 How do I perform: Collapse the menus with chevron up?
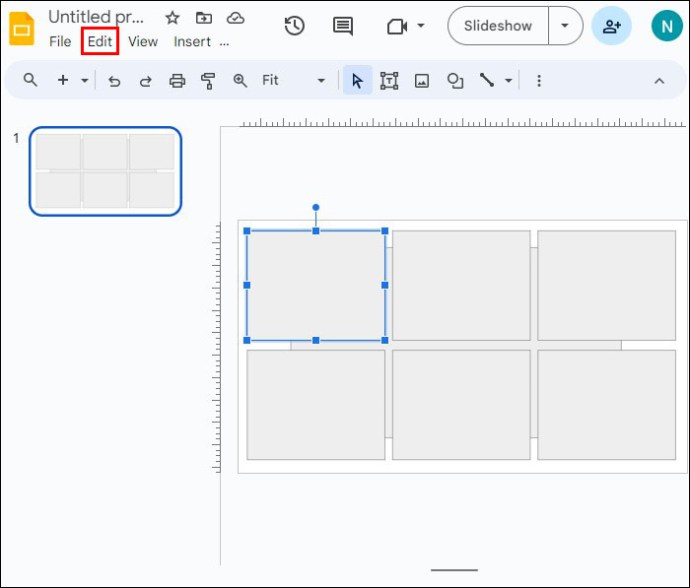pyautogui.click(x=659, y=81)
